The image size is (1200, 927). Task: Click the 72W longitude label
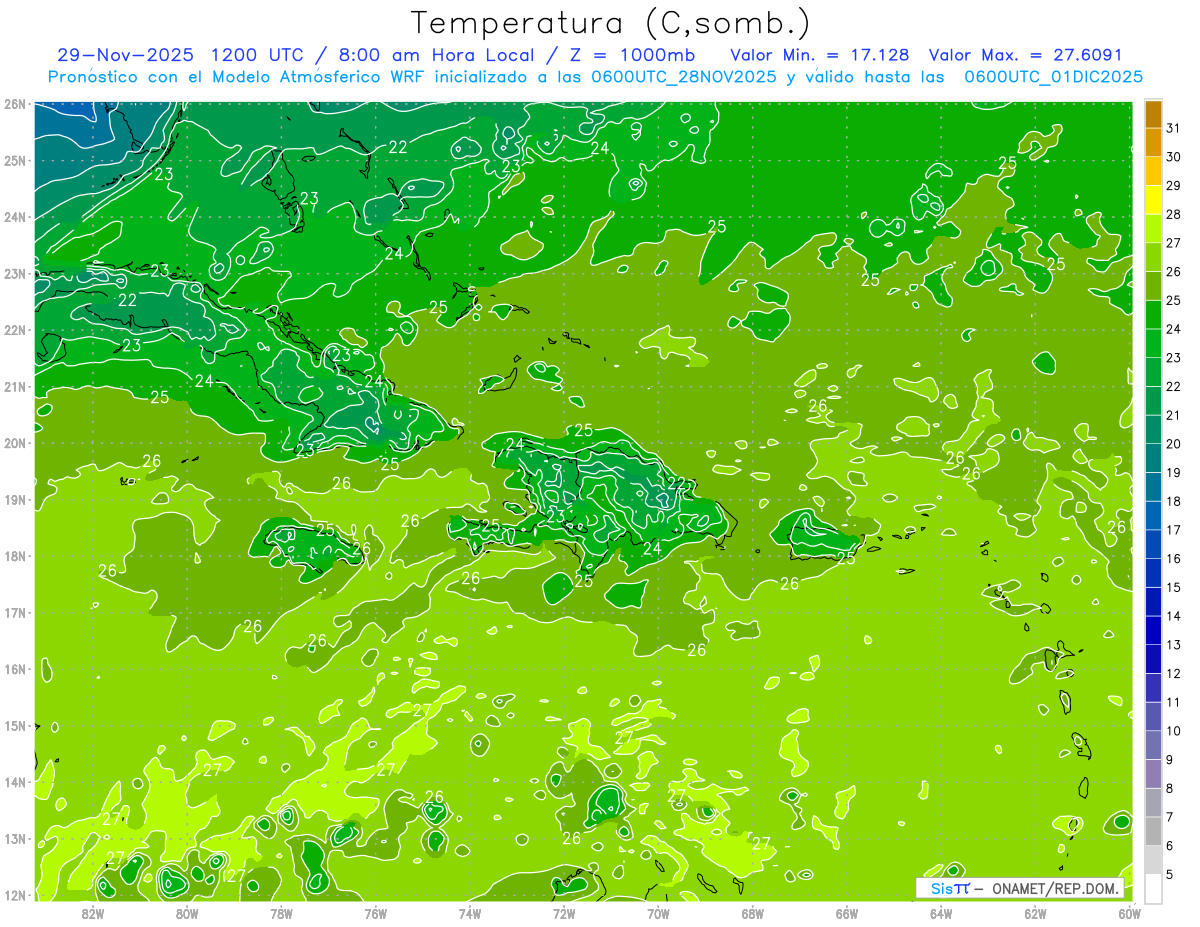[564, 914]
